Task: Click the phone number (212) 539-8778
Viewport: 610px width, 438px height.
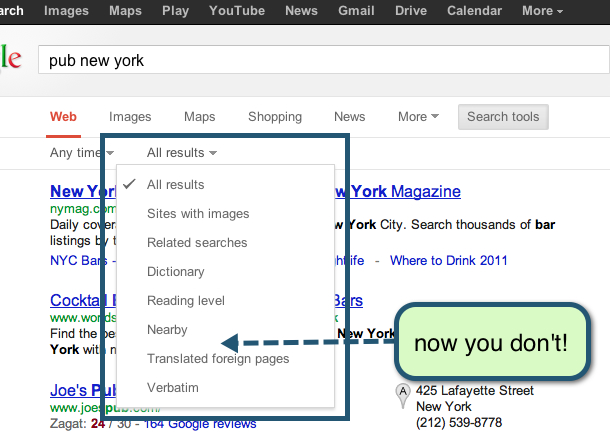Action: click(x=459, y=422)
